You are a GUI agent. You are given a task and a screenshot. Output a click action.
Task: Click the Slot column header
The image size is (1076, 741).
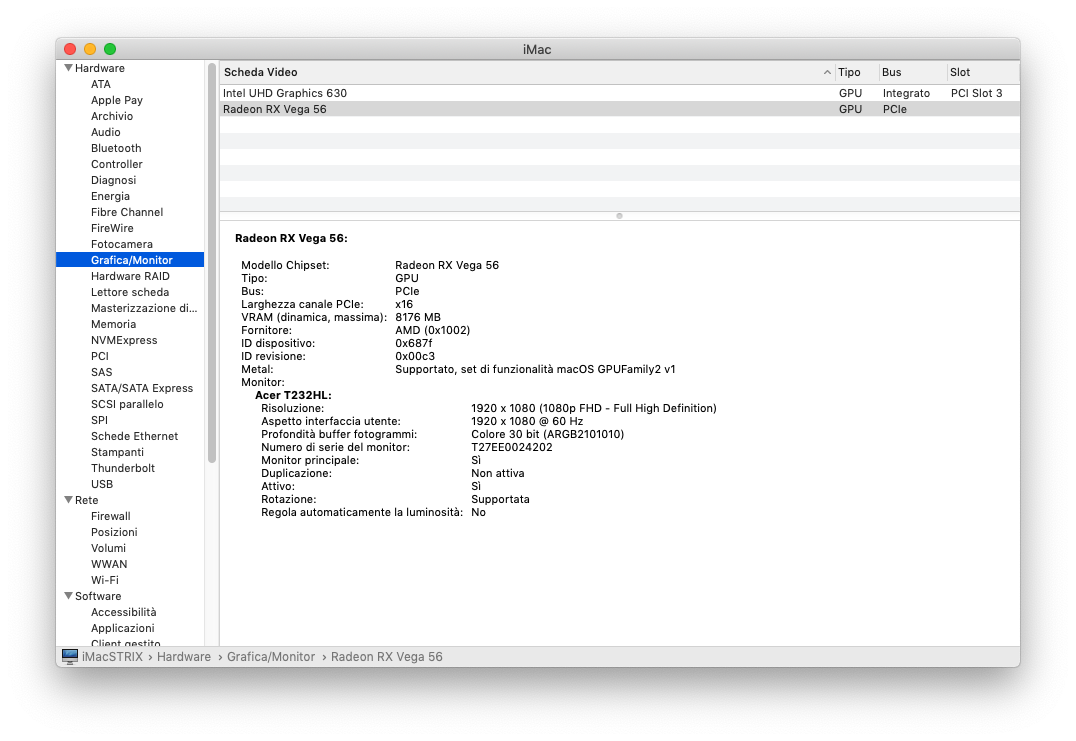point(983,72)
